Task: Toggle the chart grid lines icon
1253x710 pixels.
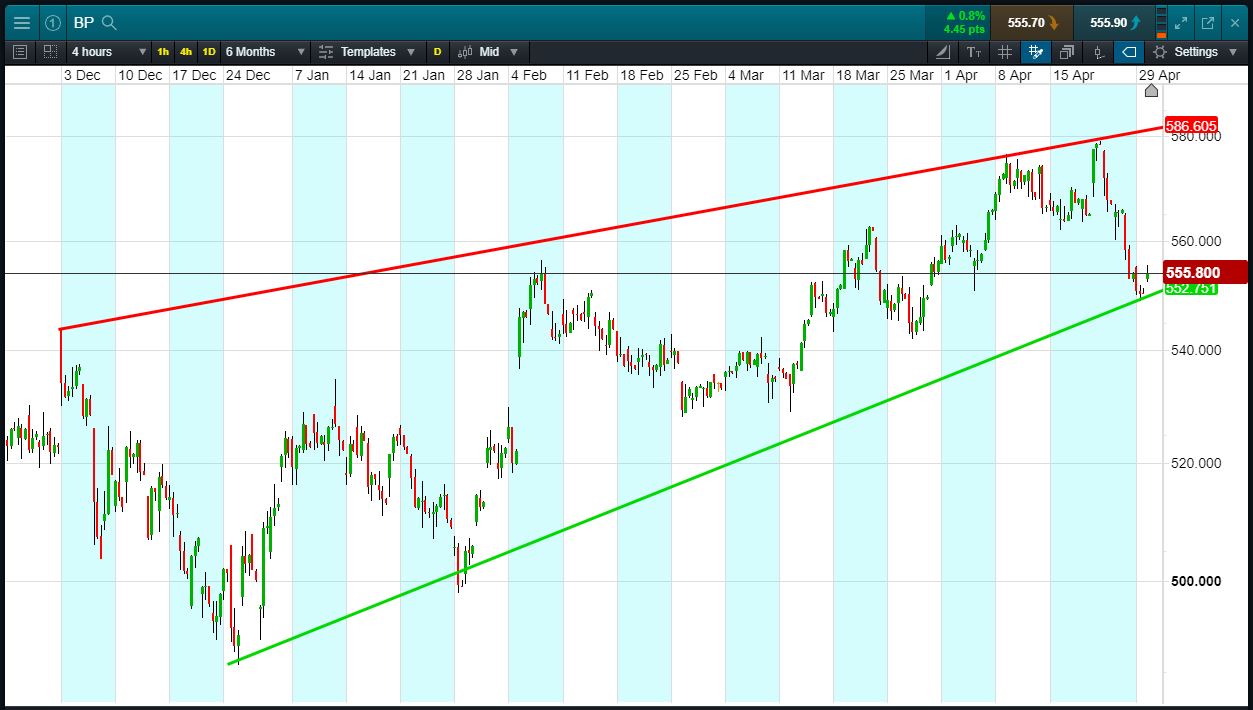Action: tap(1005, 52)
